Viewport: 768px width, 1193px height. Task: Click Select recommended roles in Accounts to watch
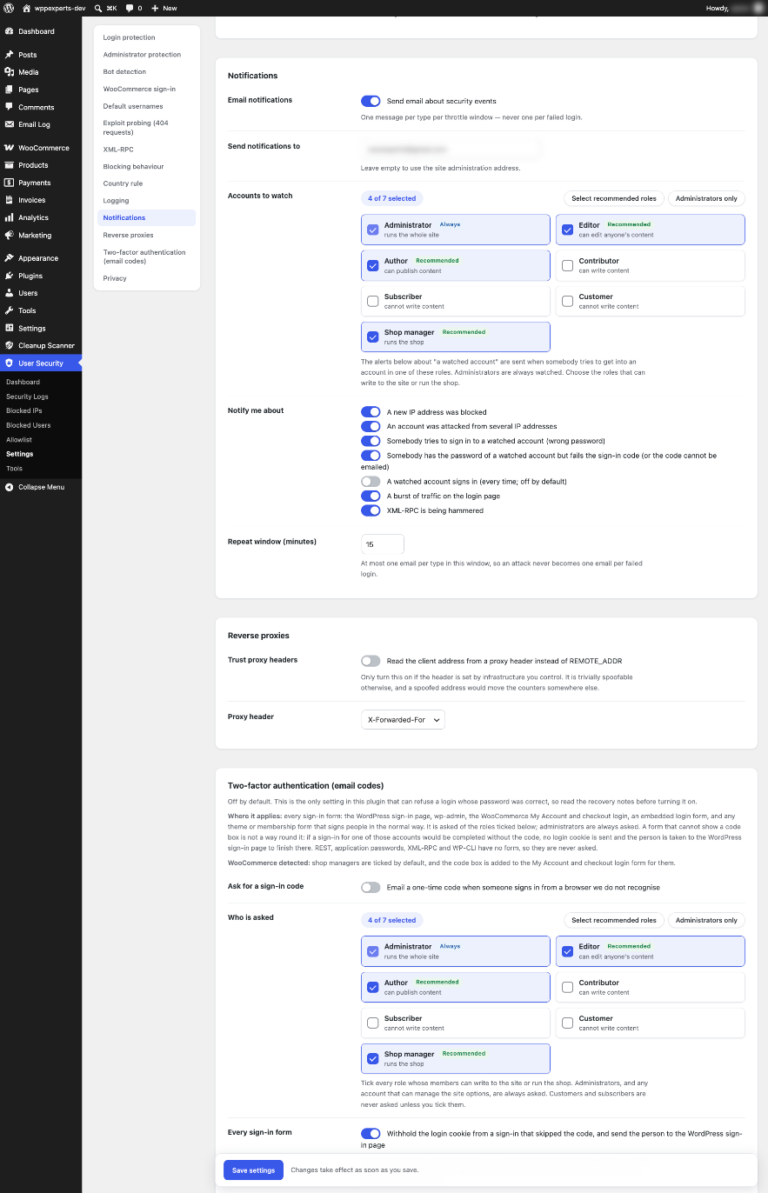pyautogui.click(x=613, y=199)
